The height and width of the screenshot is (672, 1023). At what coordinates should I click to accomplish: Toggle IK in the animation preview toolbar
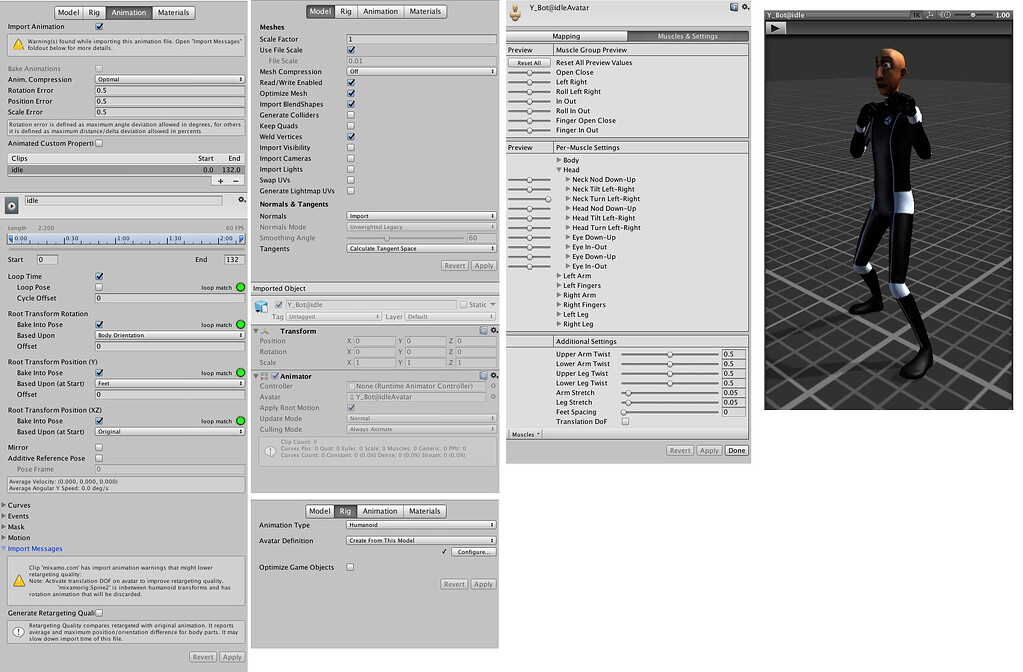click(x=917, y=15)
